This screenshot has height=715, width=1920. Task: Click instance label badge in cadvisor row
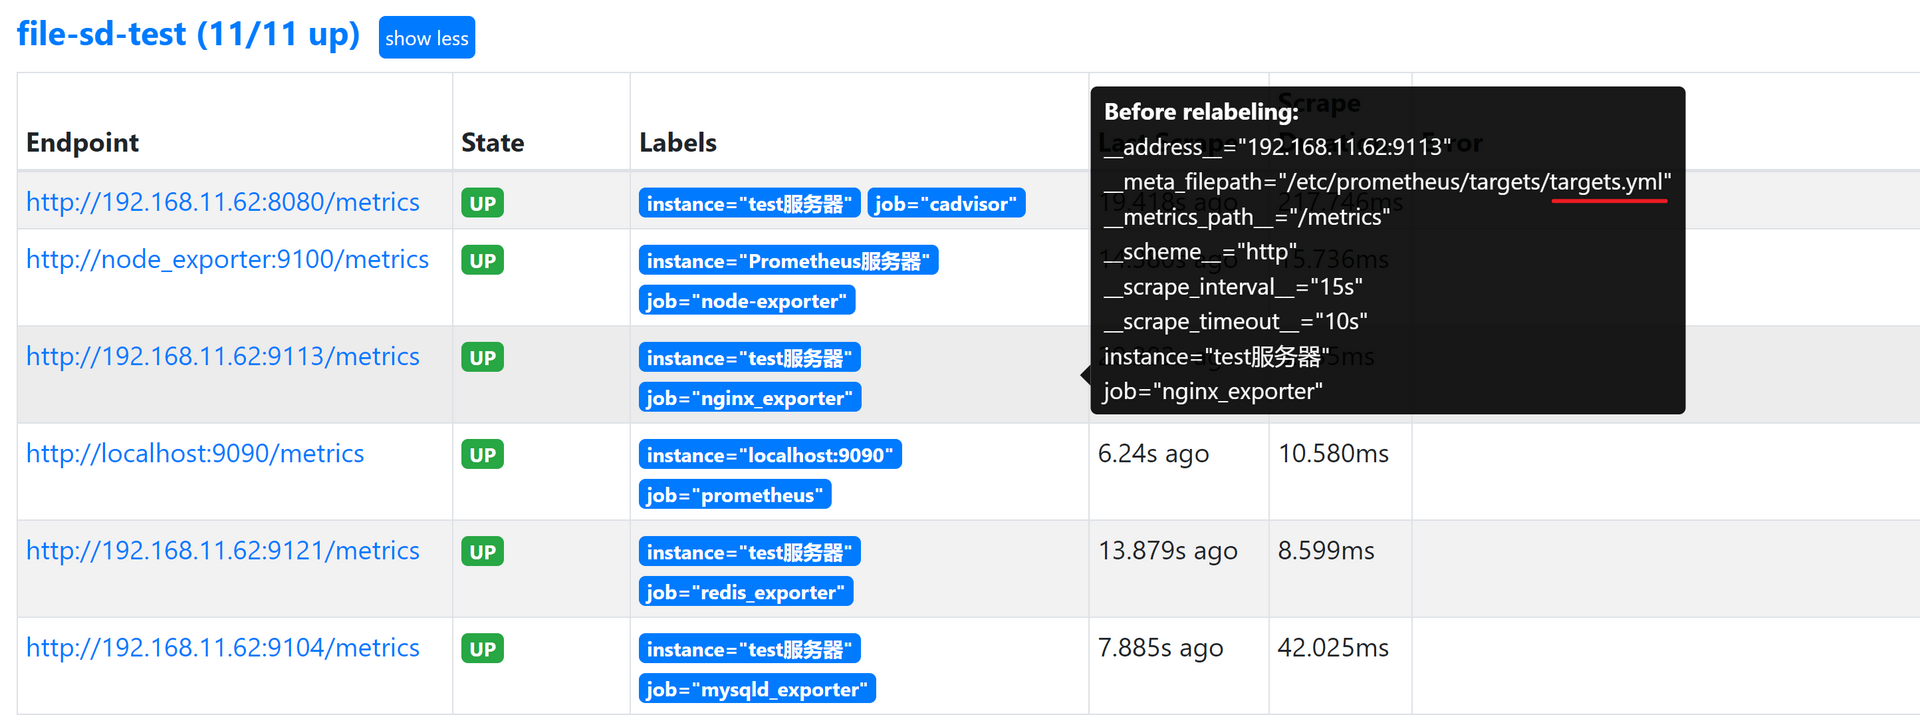[x=750, y=203]
